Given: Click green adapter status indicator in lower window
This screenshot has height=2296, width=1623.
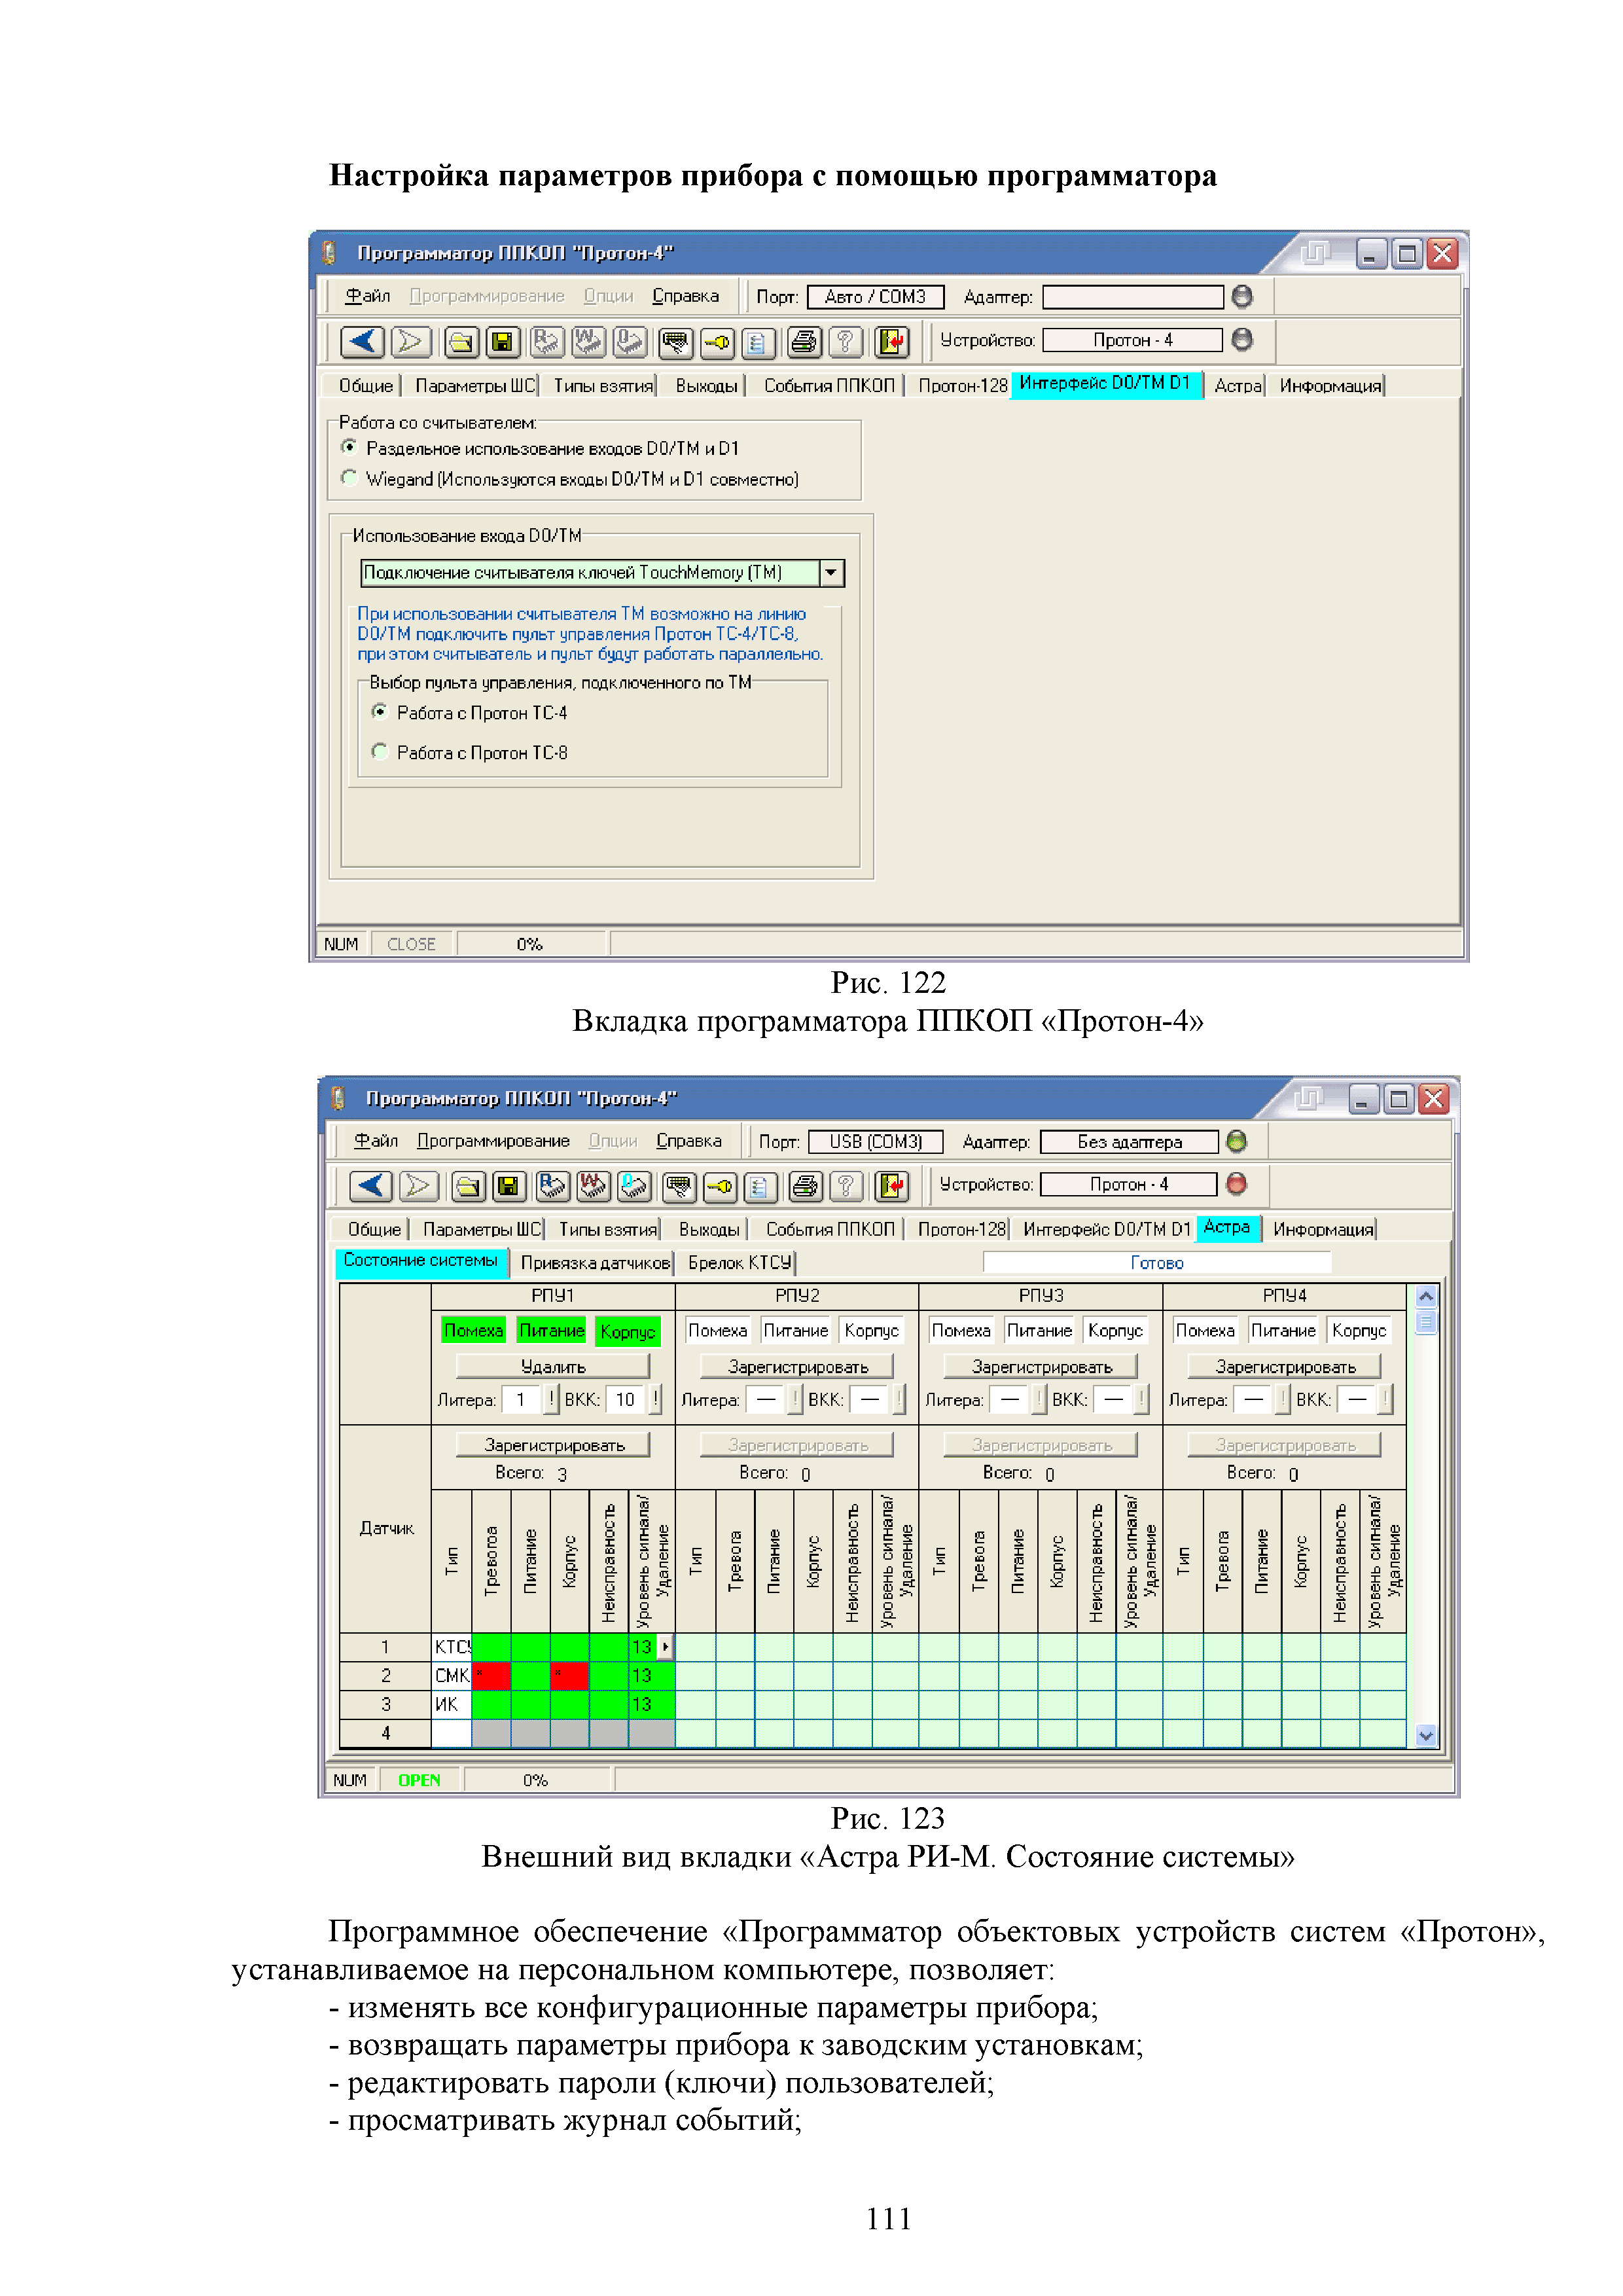Looking at the screenshot, I should coord(1237,1141).
